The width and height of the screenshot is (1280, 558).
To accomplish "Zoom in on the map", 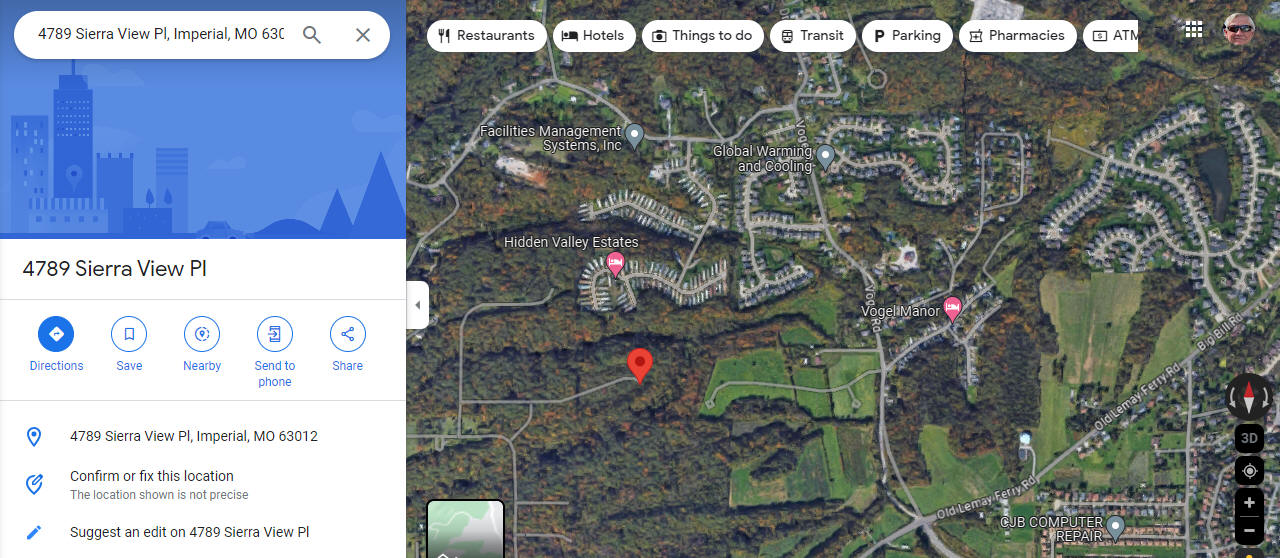I will [1249, 503].
